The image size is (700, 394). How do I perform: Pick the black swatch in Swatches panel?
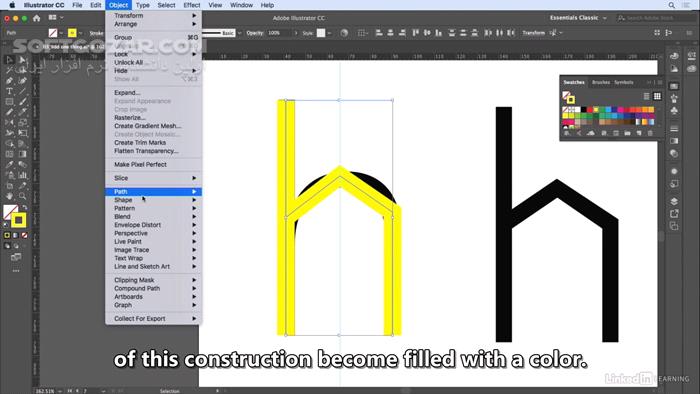pyautogui.click(x=583, y=109)
